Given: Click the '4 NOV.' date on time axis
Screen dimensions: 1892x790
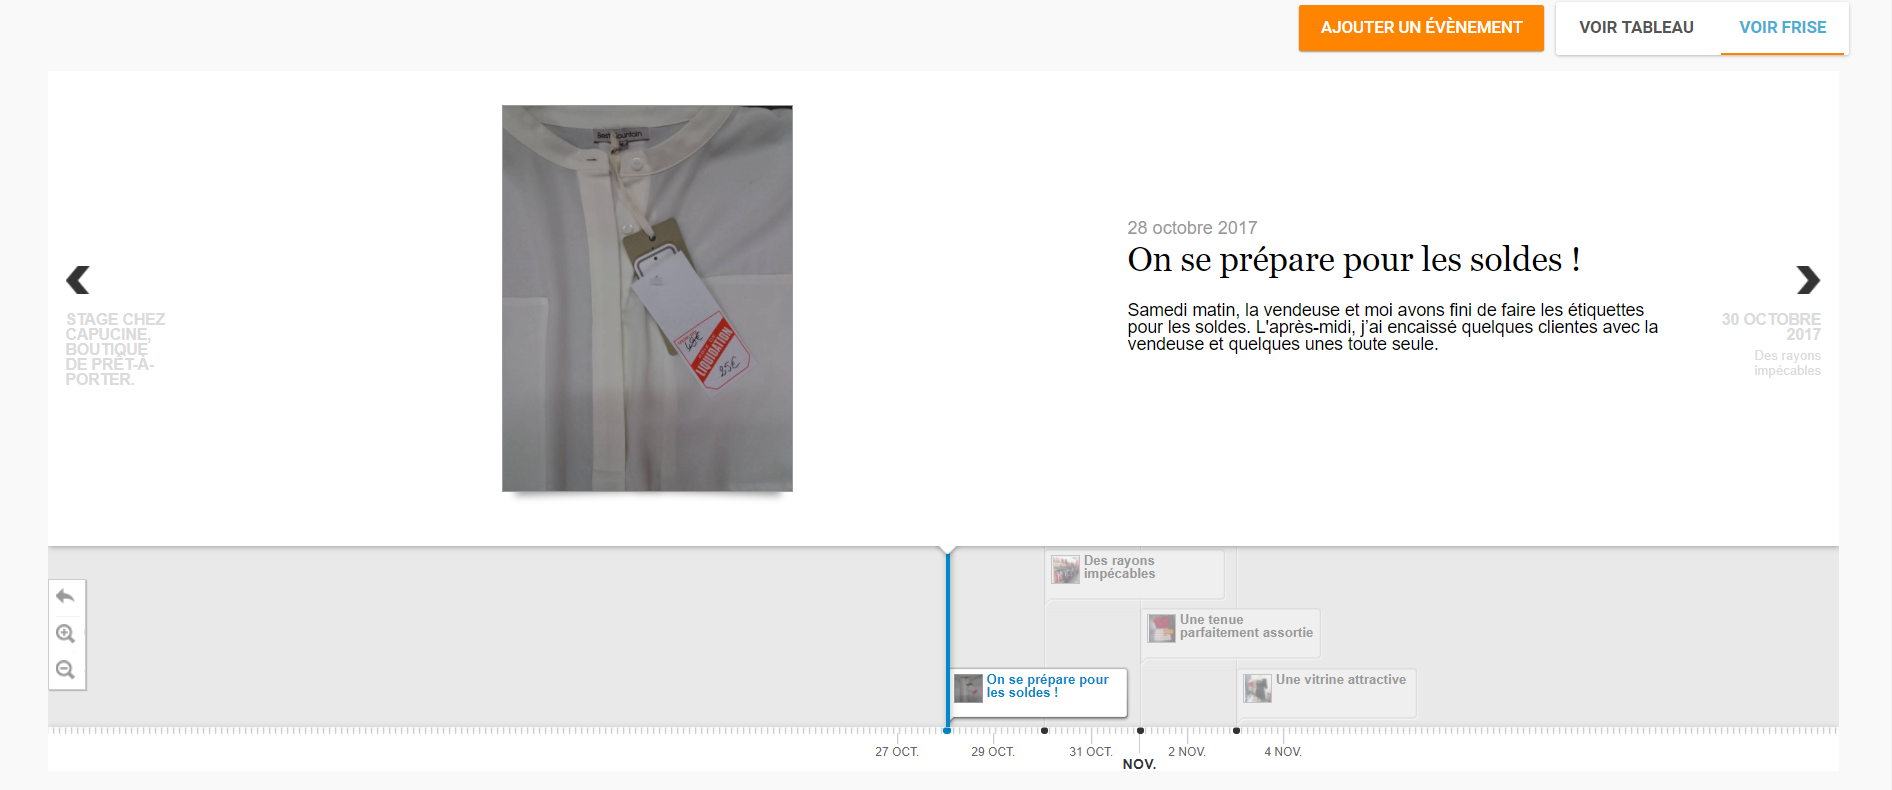Looking at the screenshot, I should pyautogui.click(x=1282, y=752).
